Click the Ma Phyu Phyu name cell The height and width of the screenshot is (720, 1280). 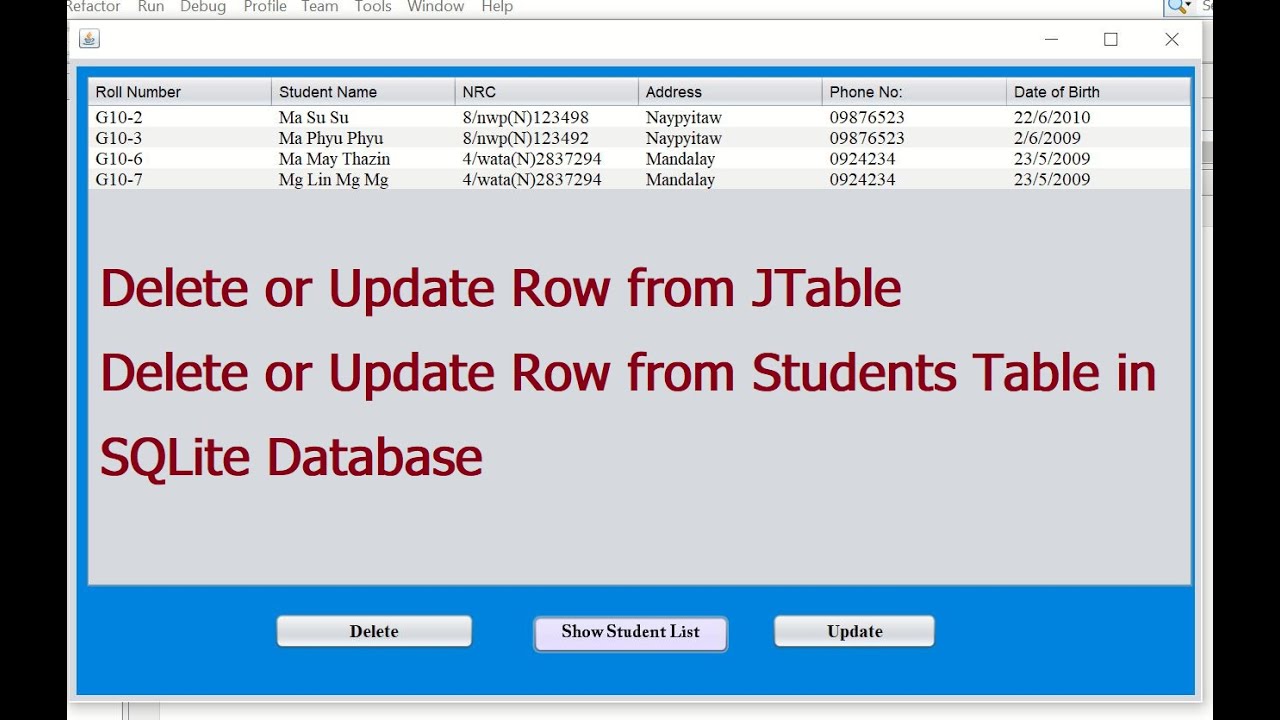tap(363, 138)
